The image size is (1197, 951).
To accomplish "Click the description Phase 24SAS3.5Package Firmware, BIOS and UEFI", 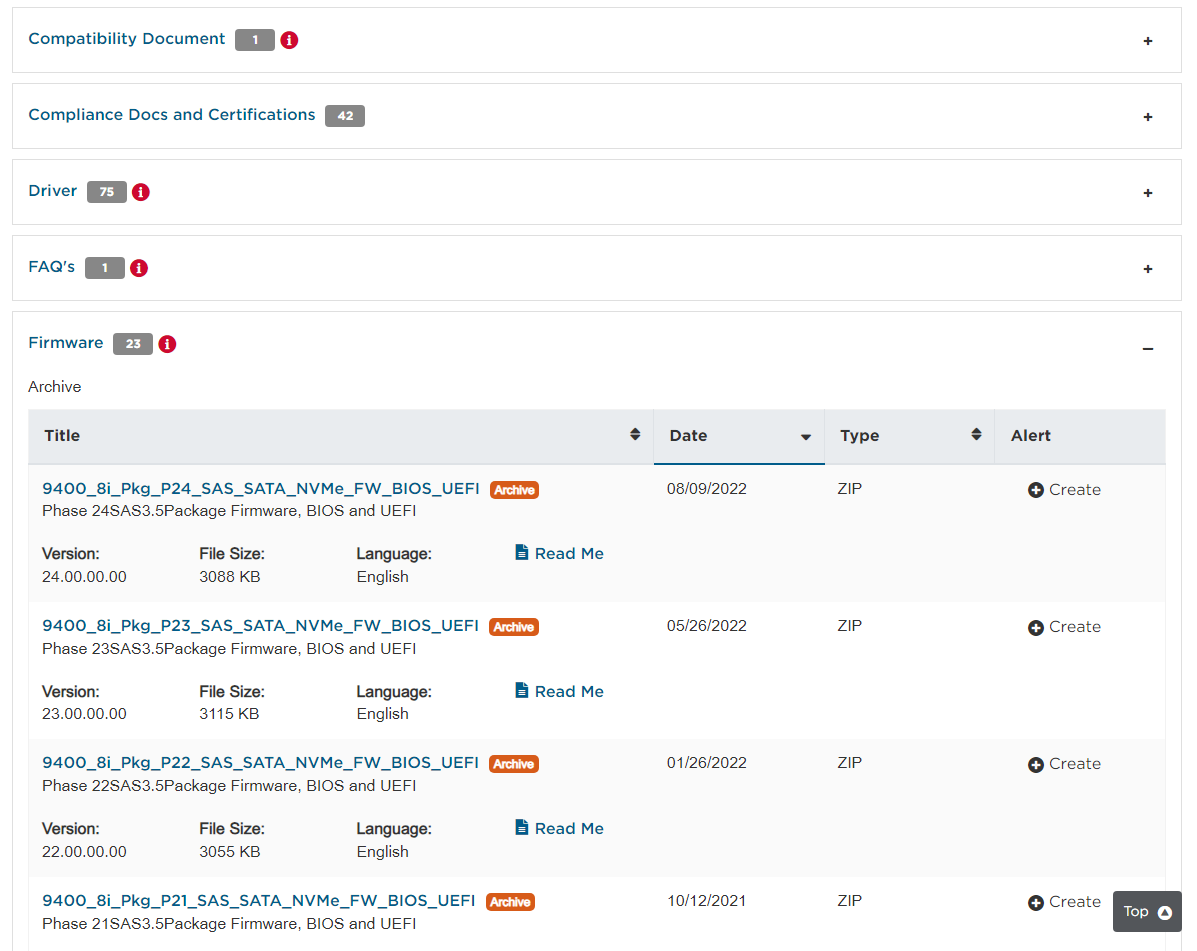I will coord(229,511).
